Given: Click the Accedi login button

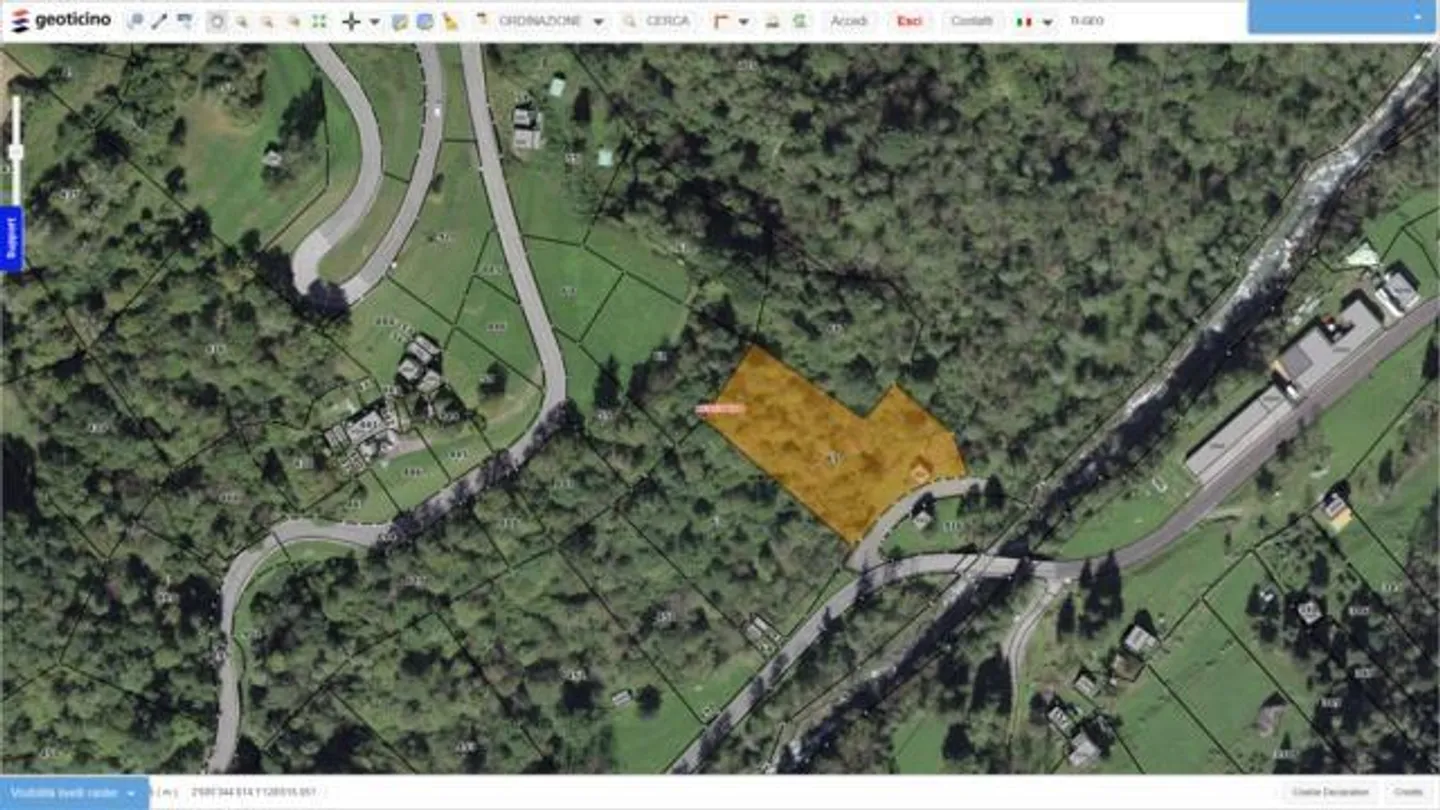Looking at the screenshot, I should click(849, 21).
